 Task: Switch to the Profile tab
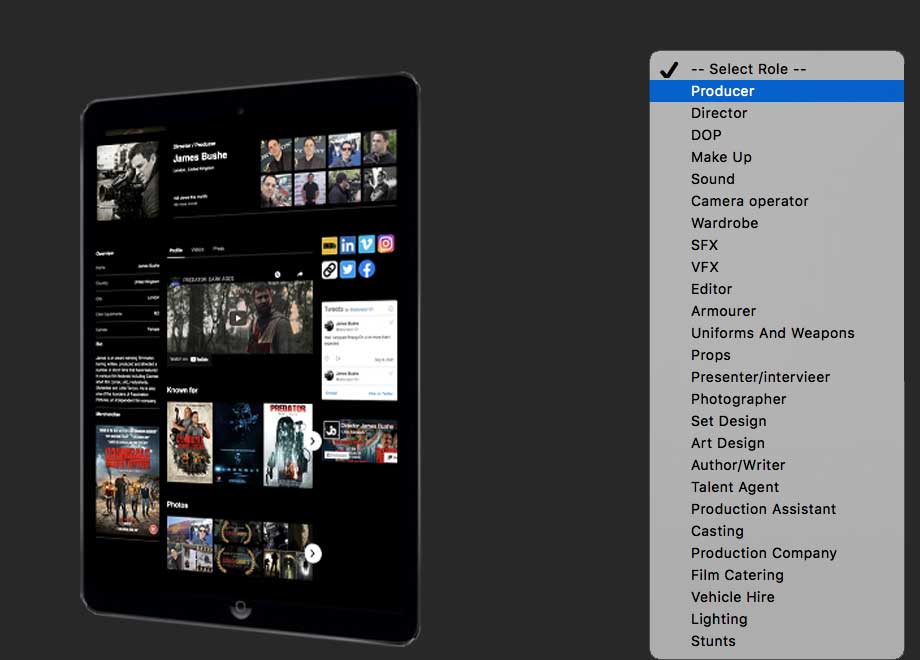[176, 249]
